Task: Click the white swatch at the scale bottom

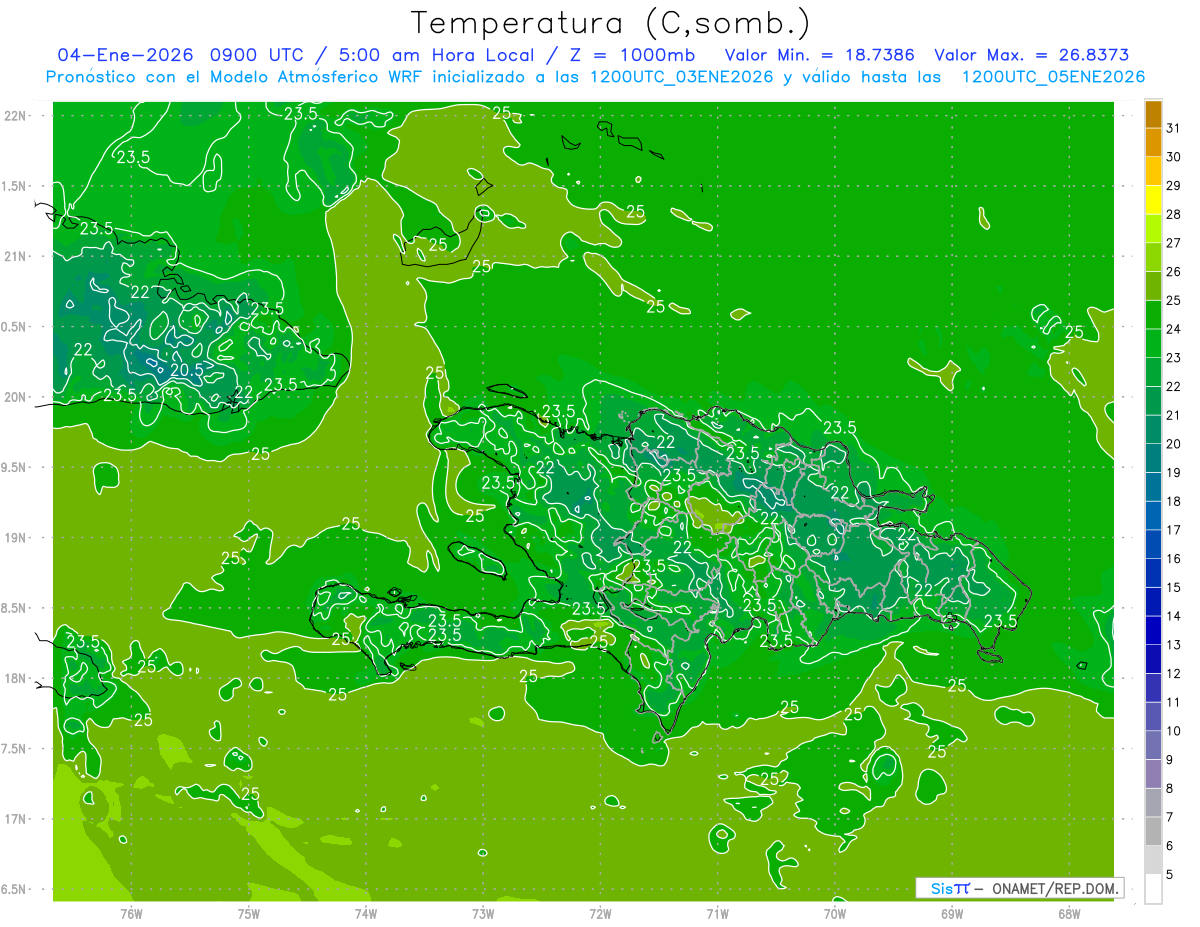Action: click(x=1153, y=888)
